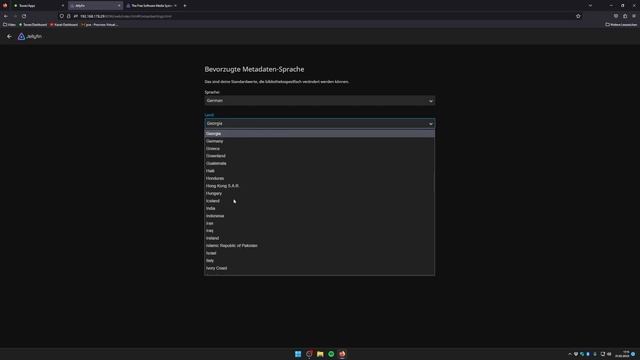Open the Firefox extensions icon
640x360 pixels.
(625, 16)
